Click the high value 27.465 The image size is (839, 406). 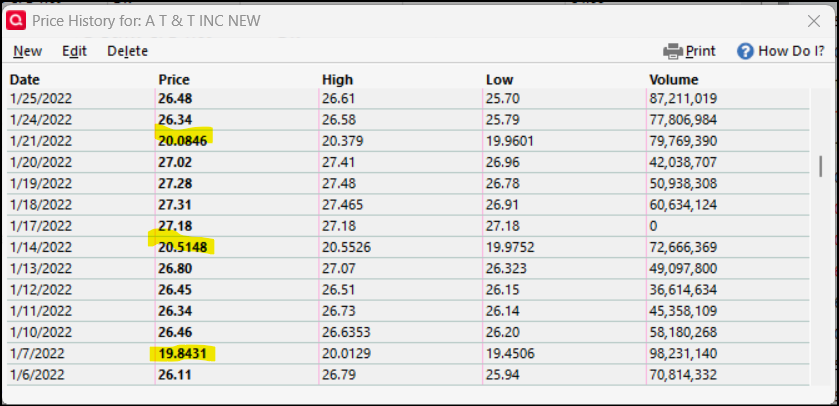(342, 204)
